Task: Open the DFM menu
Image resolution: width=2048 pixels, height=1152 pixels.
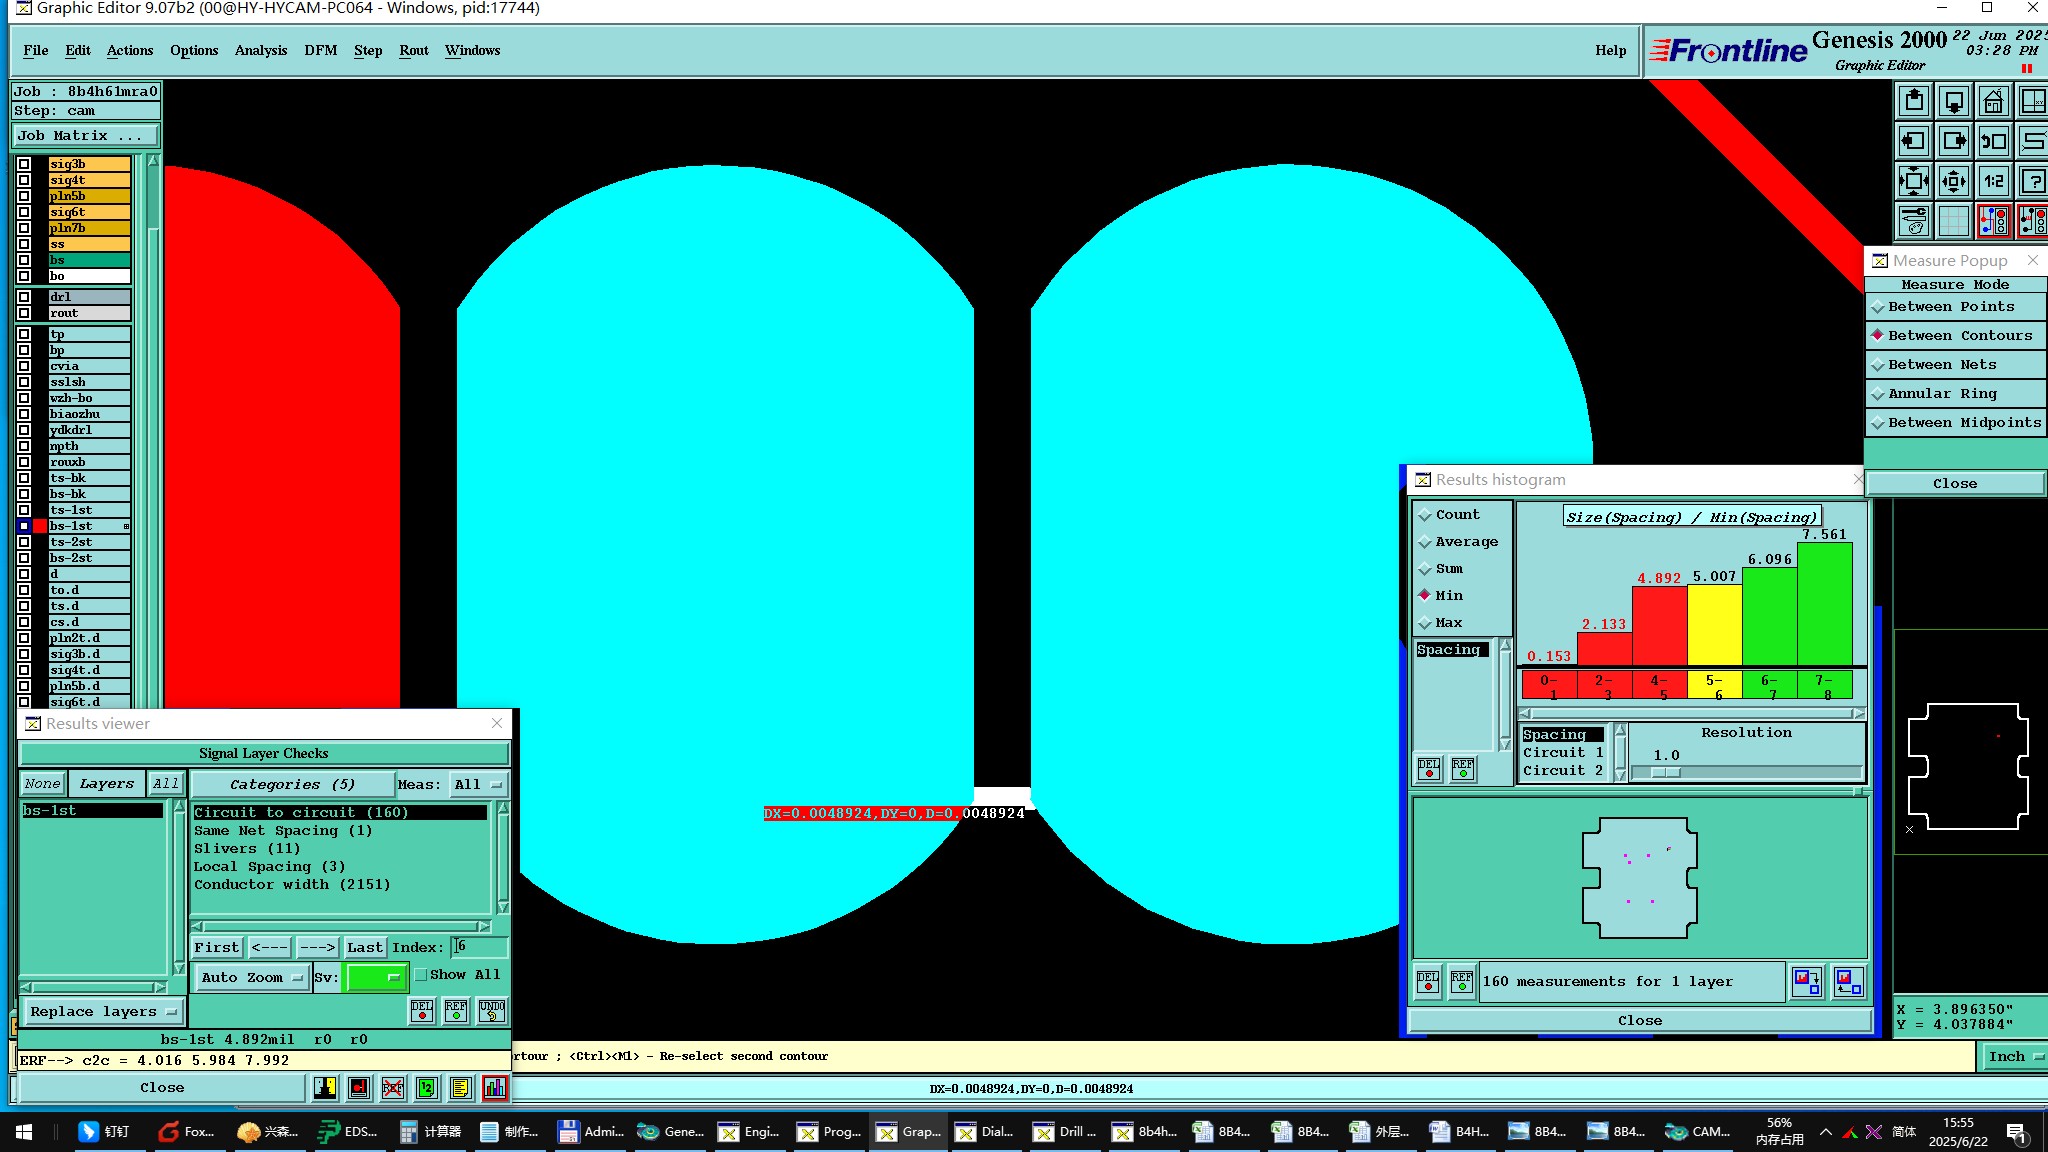Action: tap(320, 51)
